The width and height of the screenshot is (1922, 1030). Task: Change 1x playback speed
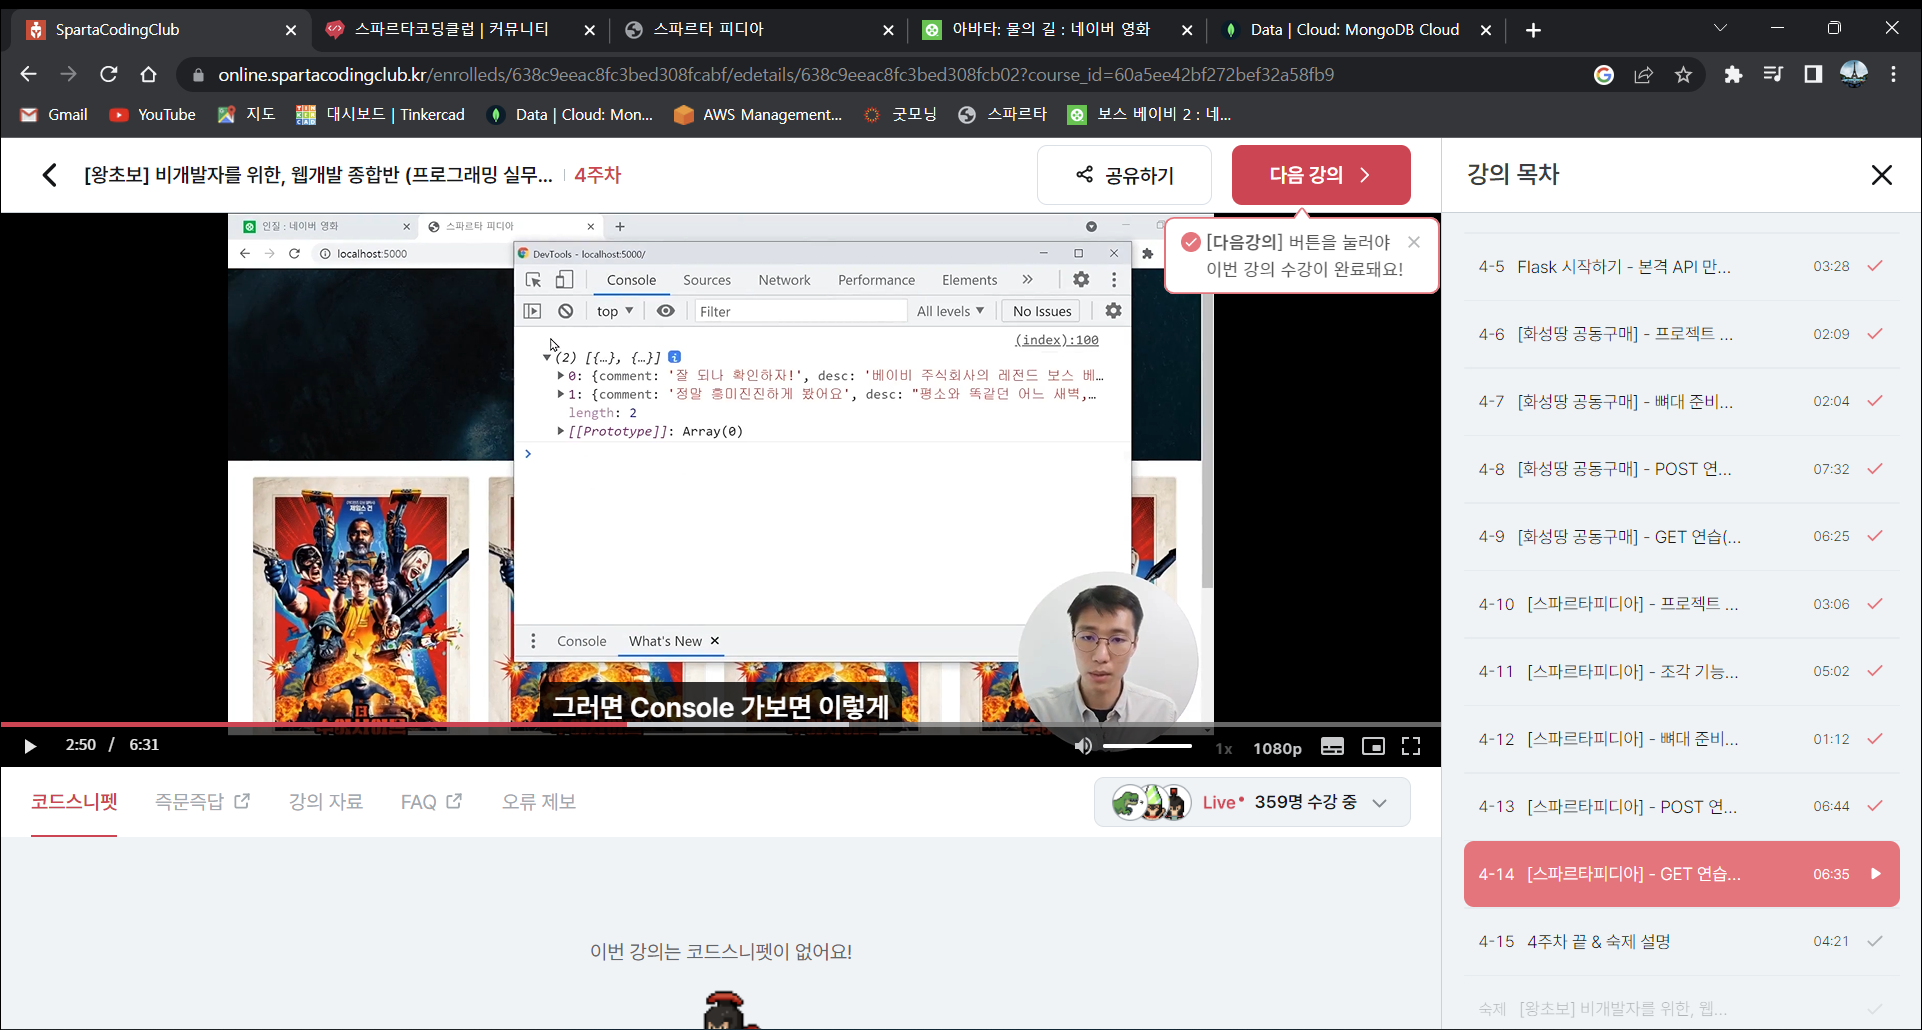(x=1224, y=748)
